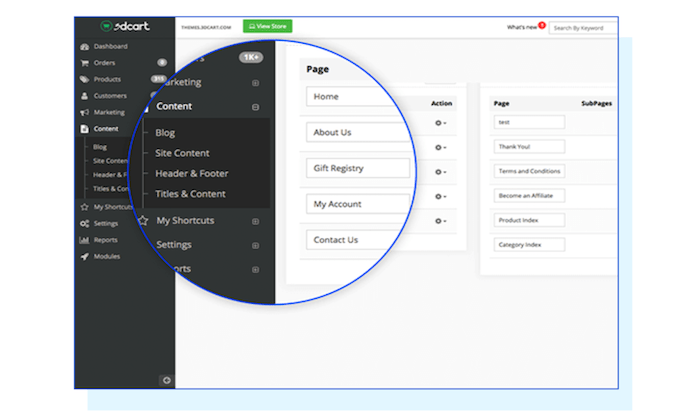Expand the Reports plus icon in magnified menu
Viewport: 700px width, 420px height.
click(255, 270)
